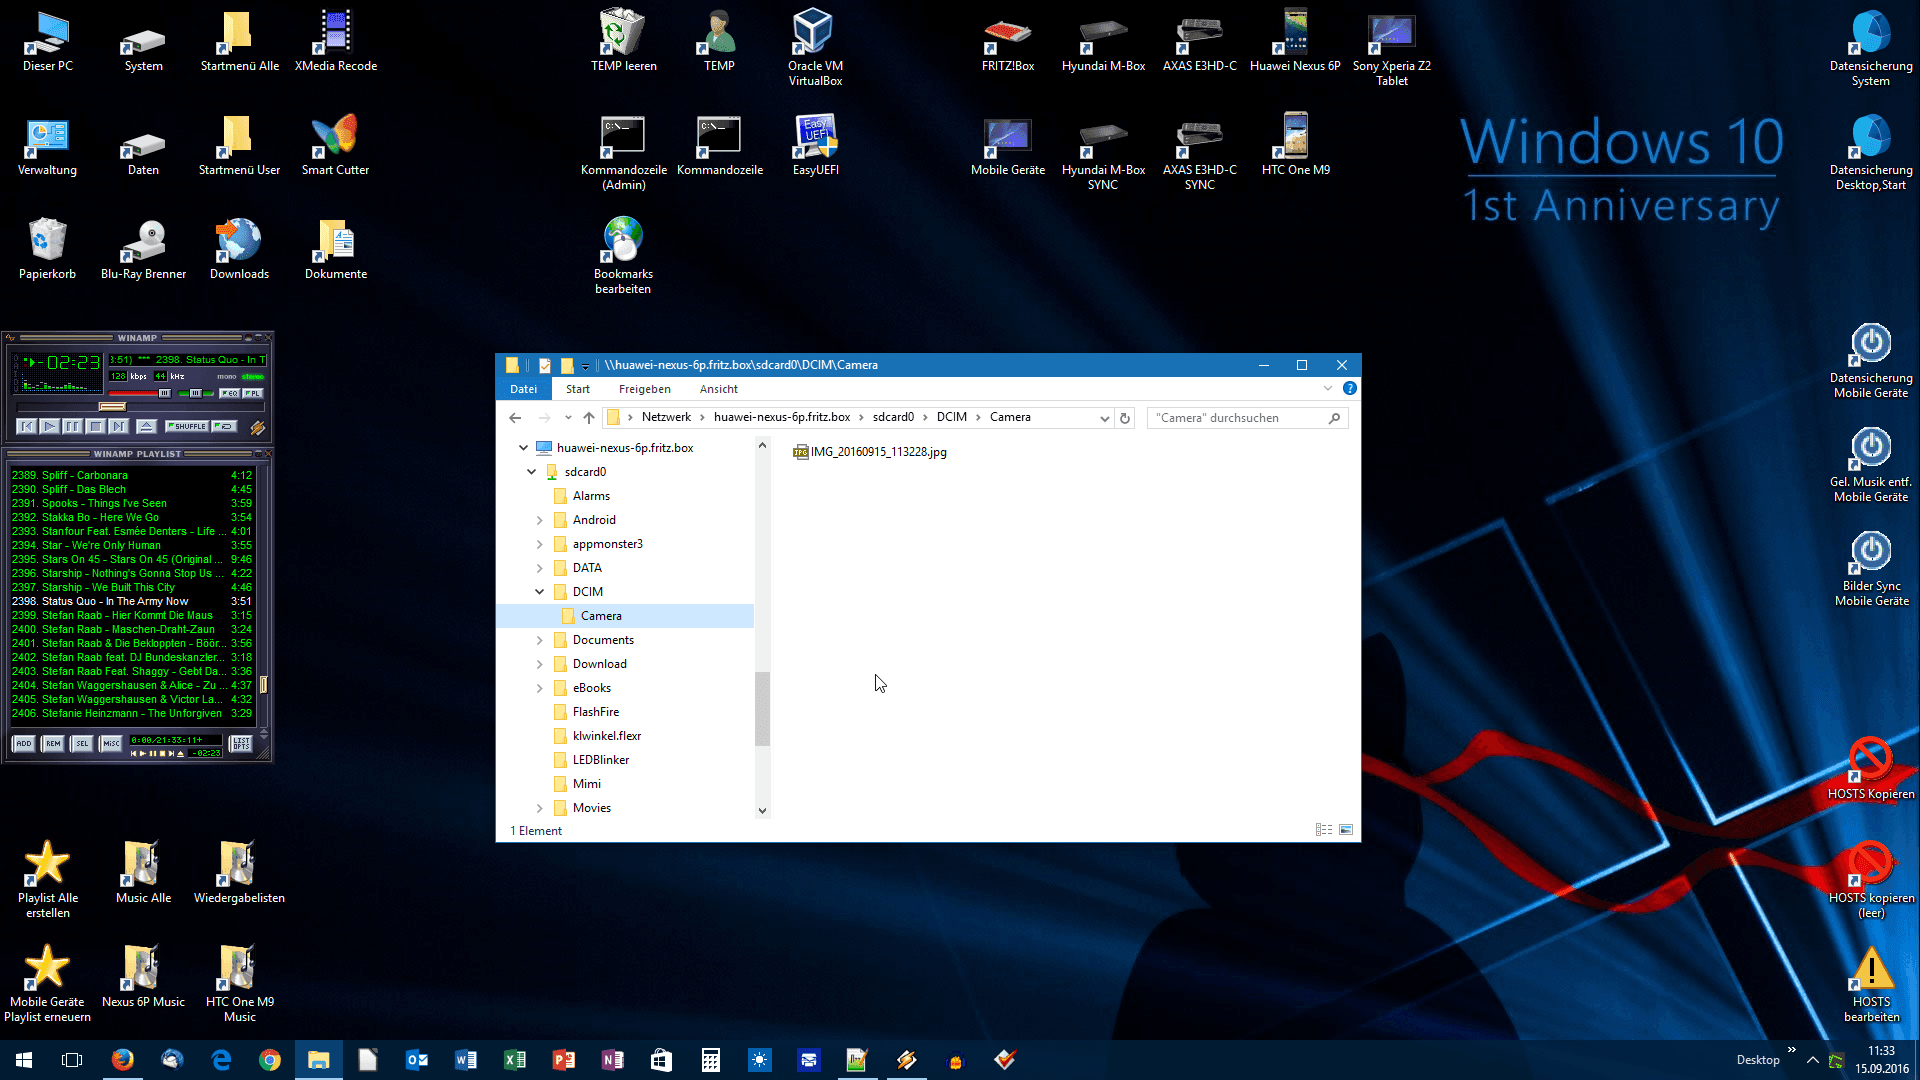Open the Datei menu in Explorer
This screenshot has height=1080, width=1920.
tap(523, 389)
